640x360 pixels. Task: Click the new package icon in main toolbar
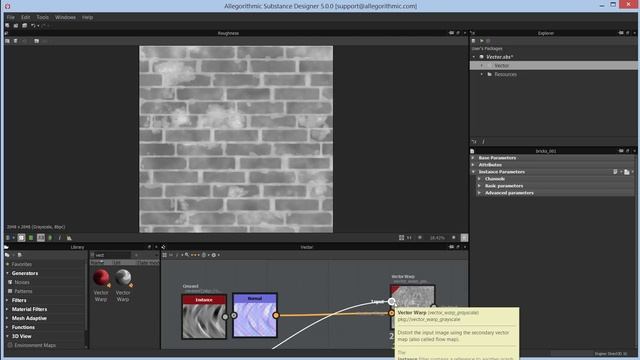tap(7, 25)
